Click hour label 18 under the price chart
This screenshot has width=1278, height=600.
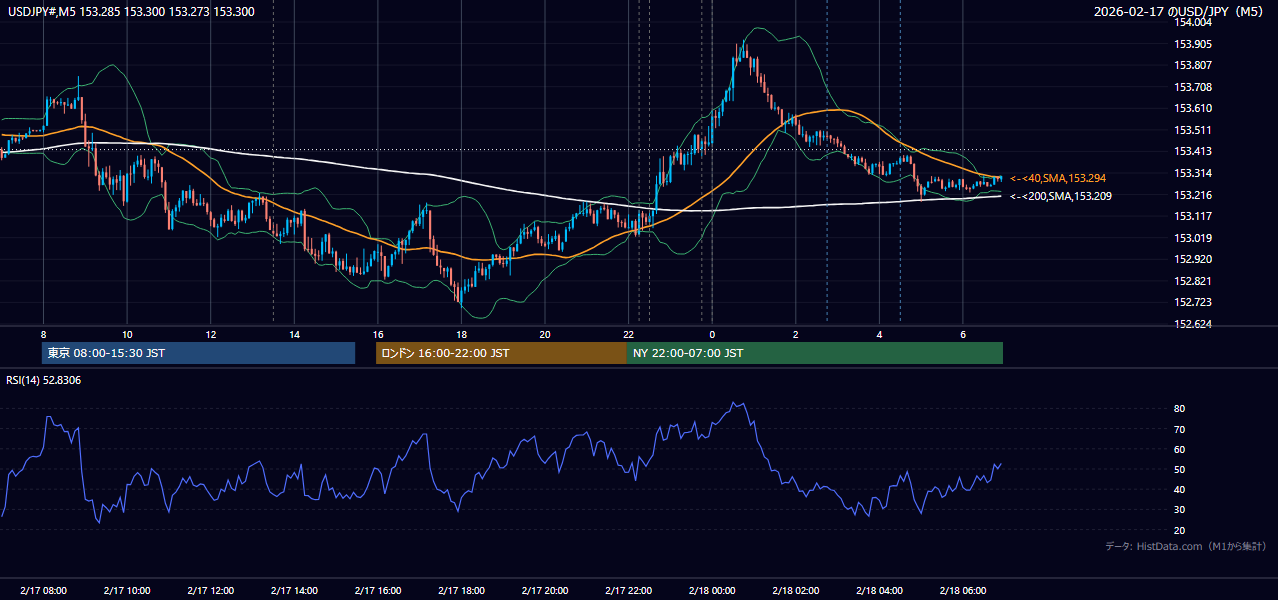point(461,334)
